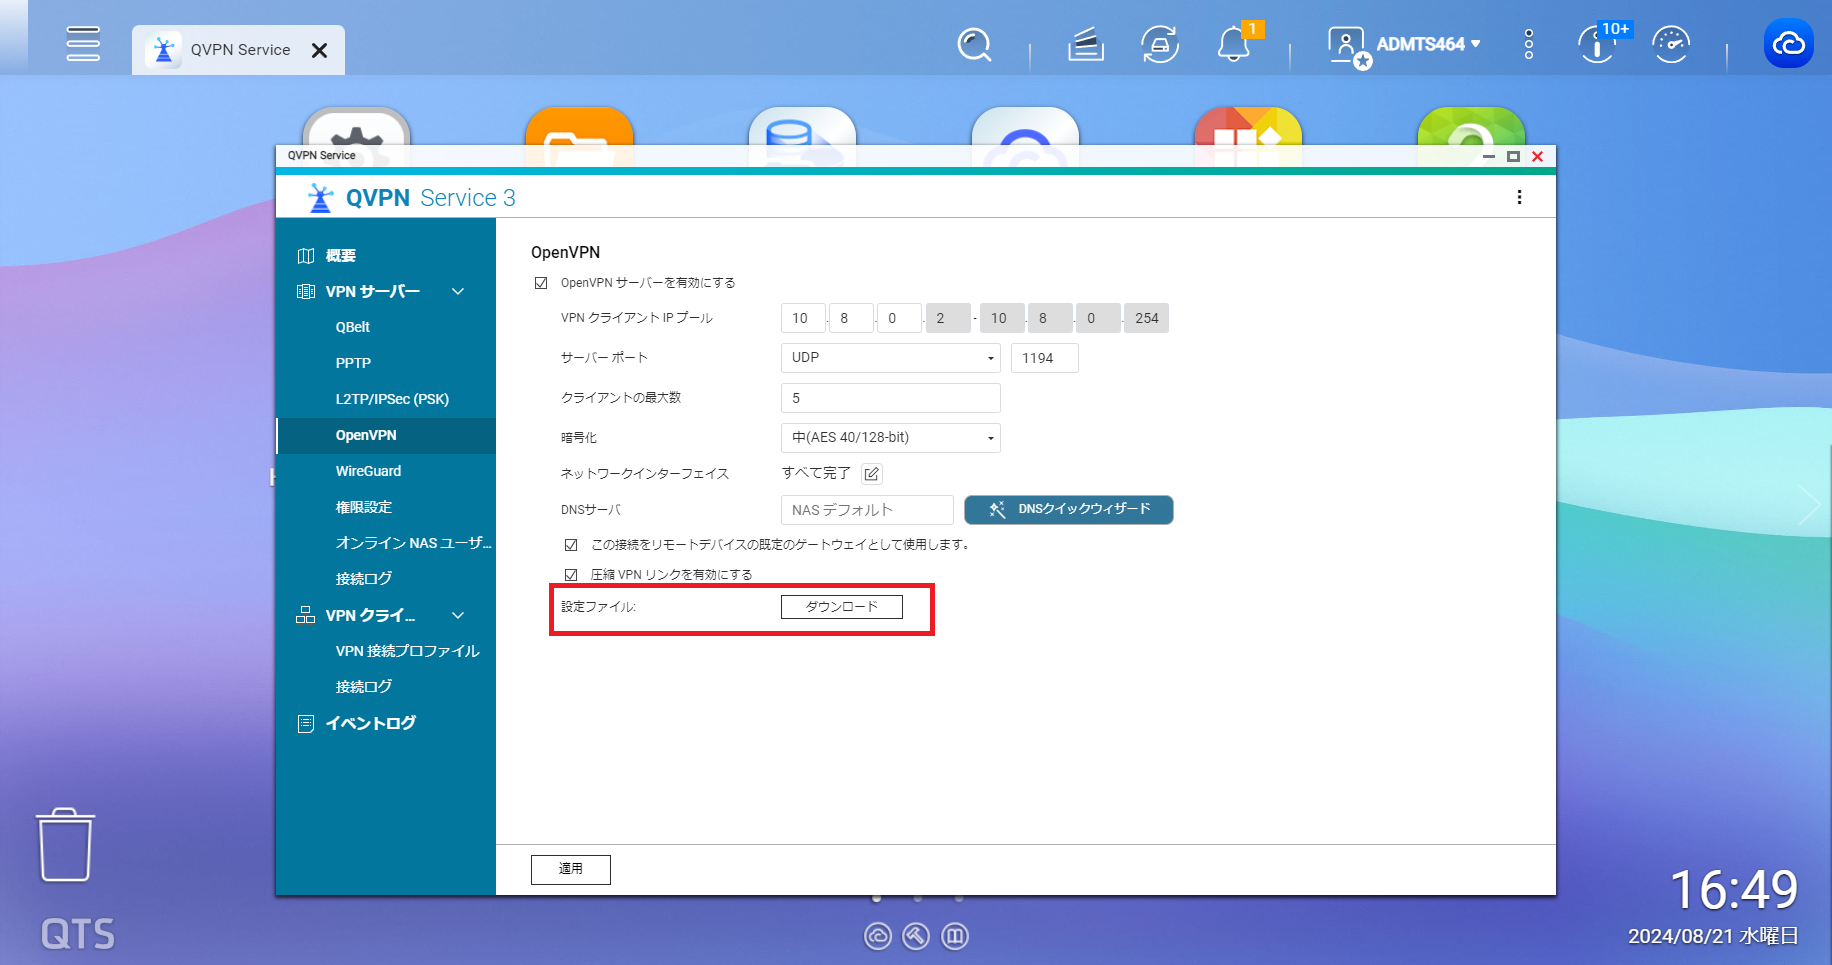Viewport: 1832px width, 965px height.
Task: Open the info icon with 10+ badge
Action: click(x=1598, y=45)
